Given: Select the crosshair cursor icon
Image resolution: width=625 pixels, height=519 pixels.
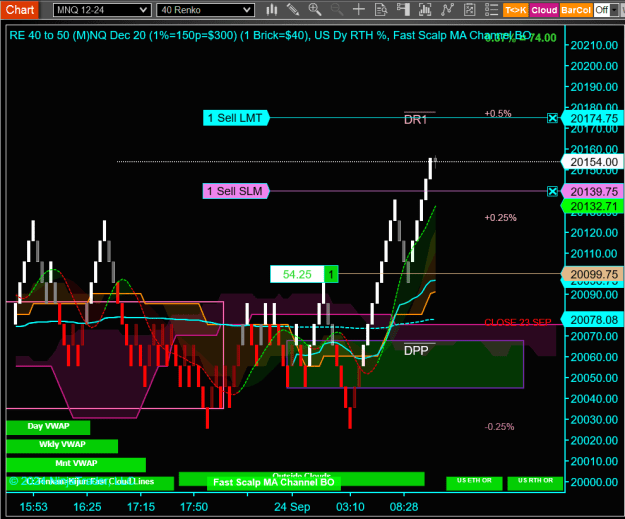Looking at the screenshot, I should (359, 10).
